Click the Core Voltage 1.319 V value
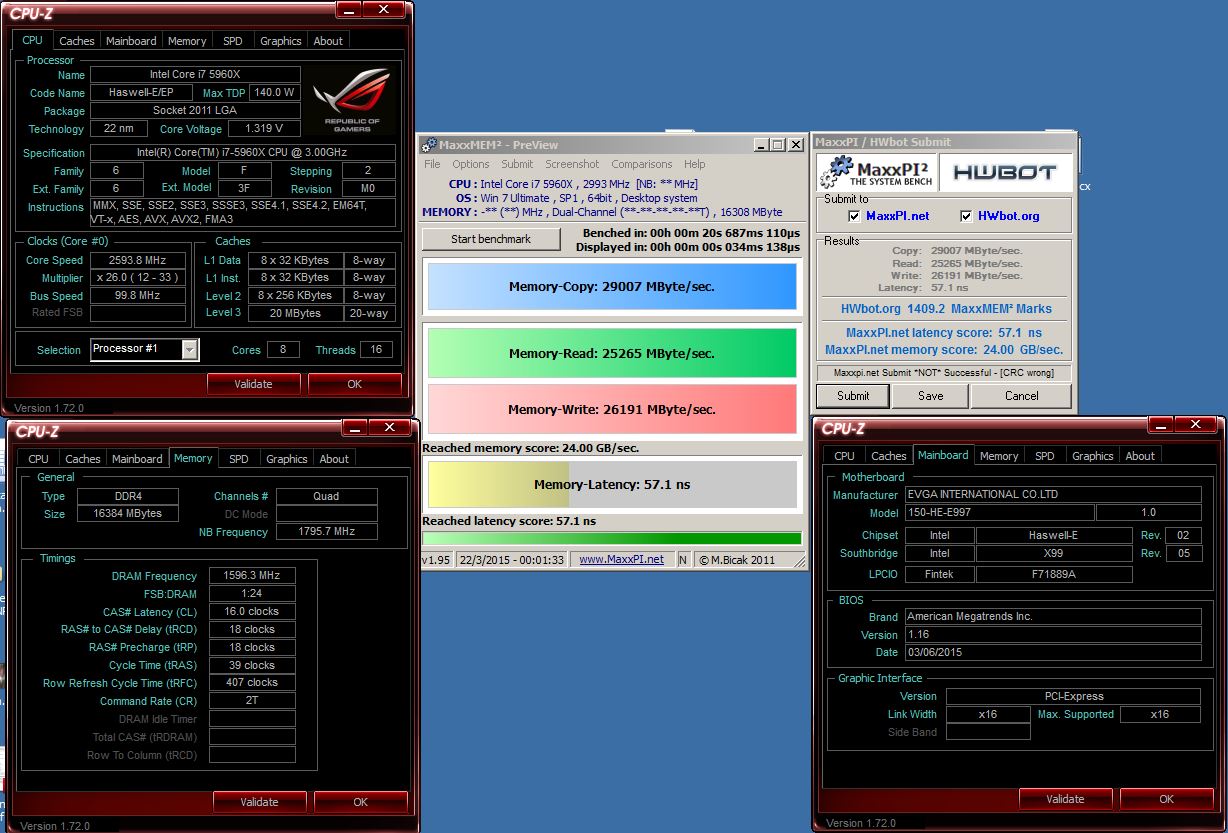Viewport: 1228px width, 833px height. [x=264, y=128]
